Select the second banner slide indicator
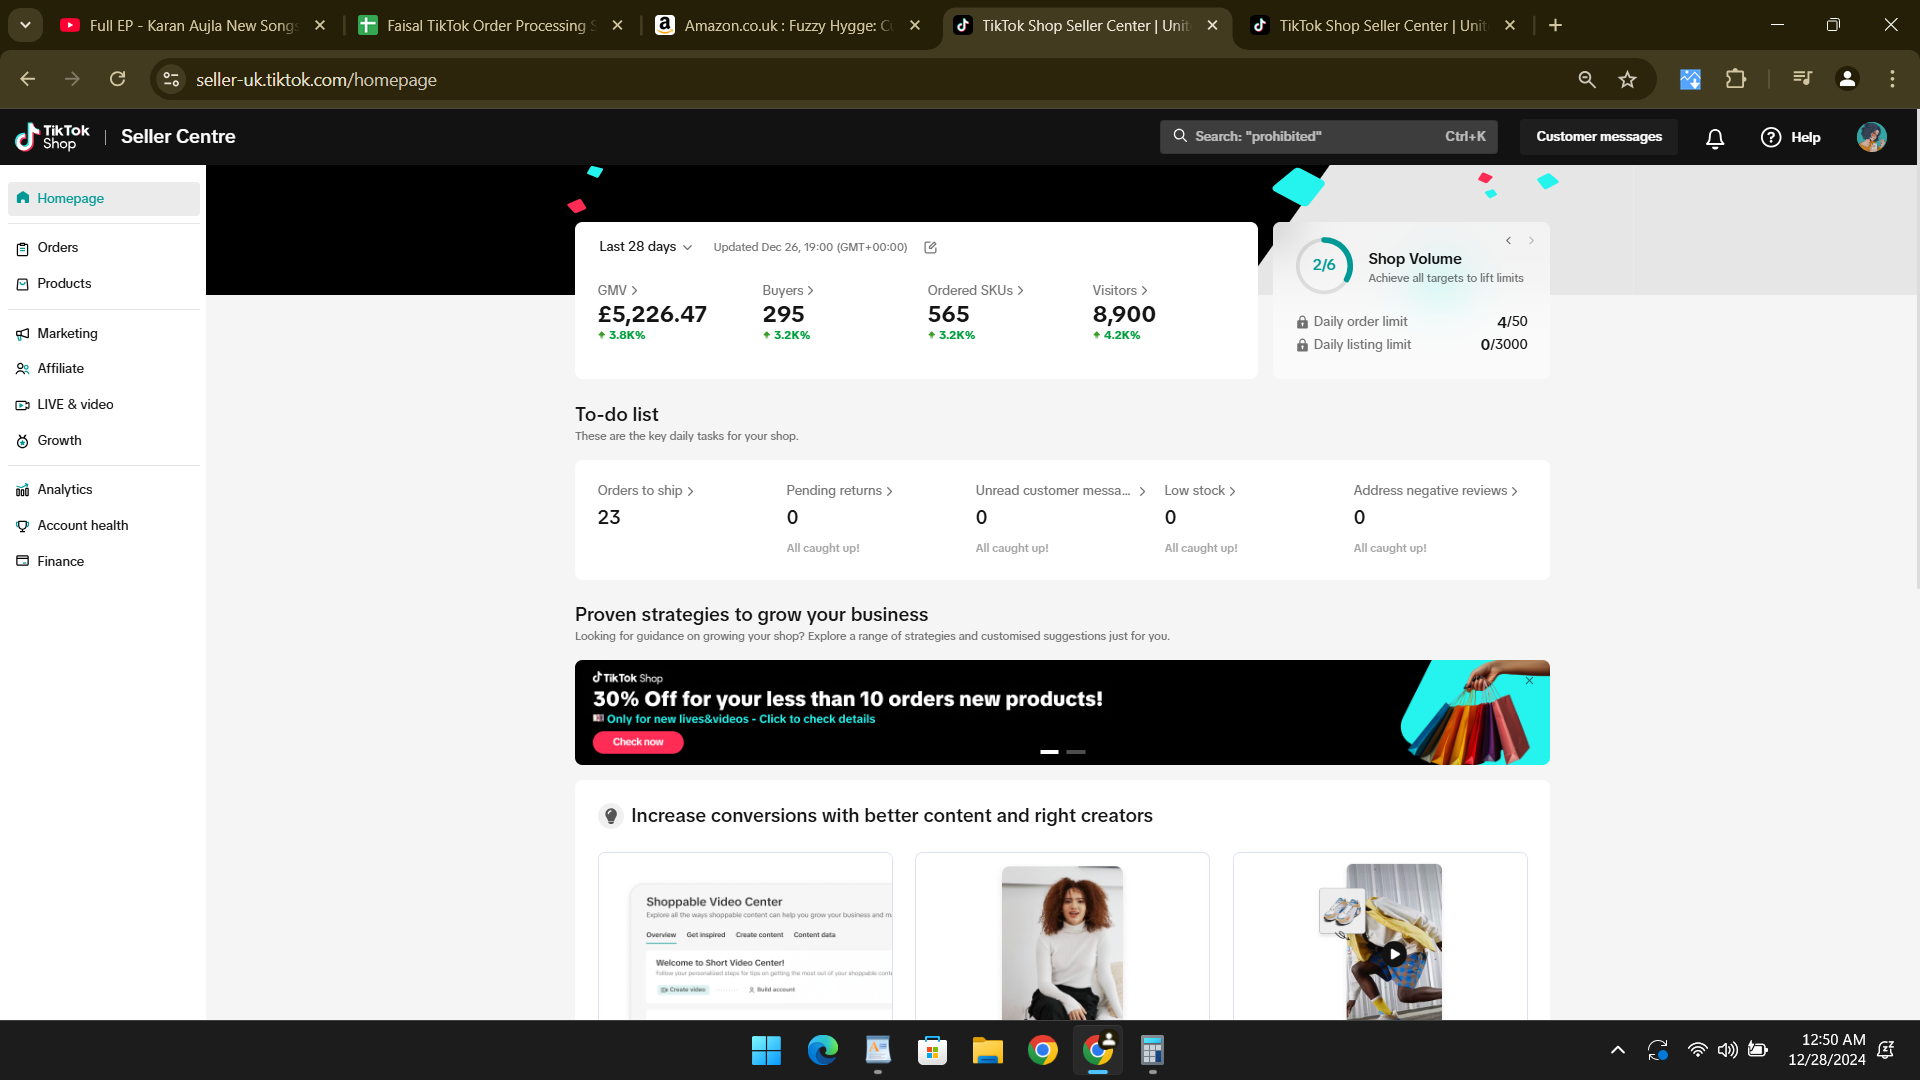This screenshot has width=1920, height=1080. (1076, 751)
